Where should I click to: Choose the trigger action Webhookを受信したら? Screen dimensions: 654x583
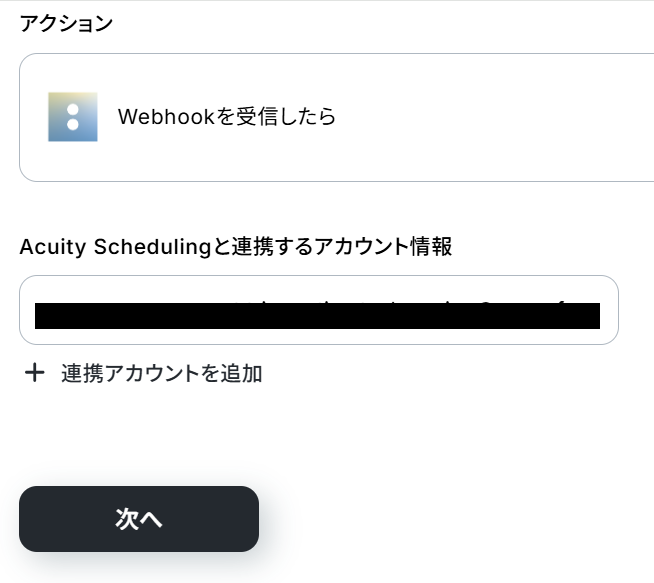tap(227, 117)
